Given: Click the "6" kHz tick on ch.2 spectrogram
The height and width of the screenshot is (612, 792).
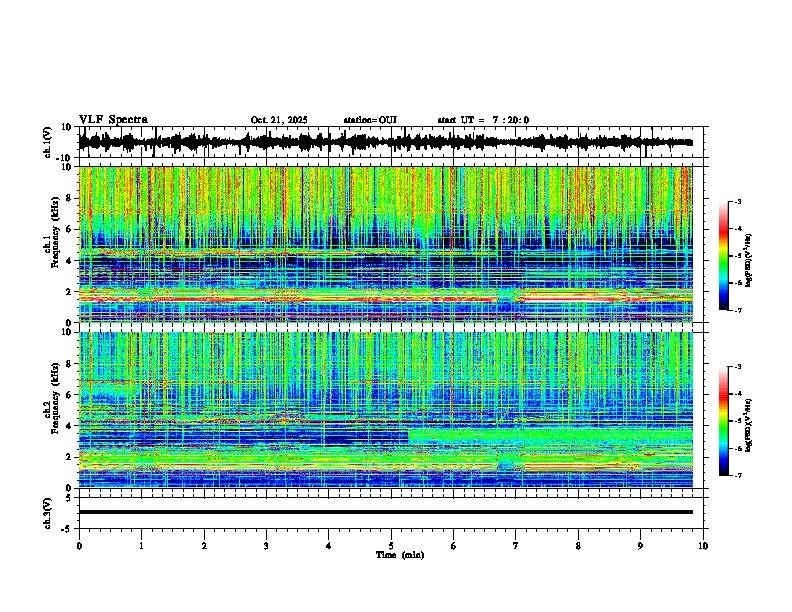Looking at the screenshot, I should tap(70, 395).
